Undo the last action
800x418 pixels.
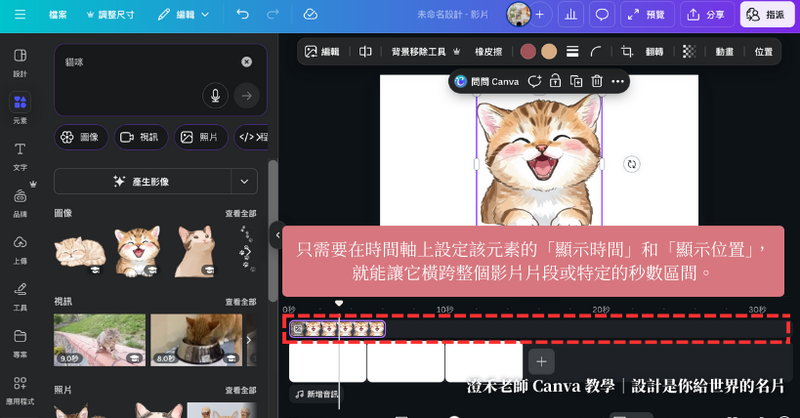(x=242, y=14)
